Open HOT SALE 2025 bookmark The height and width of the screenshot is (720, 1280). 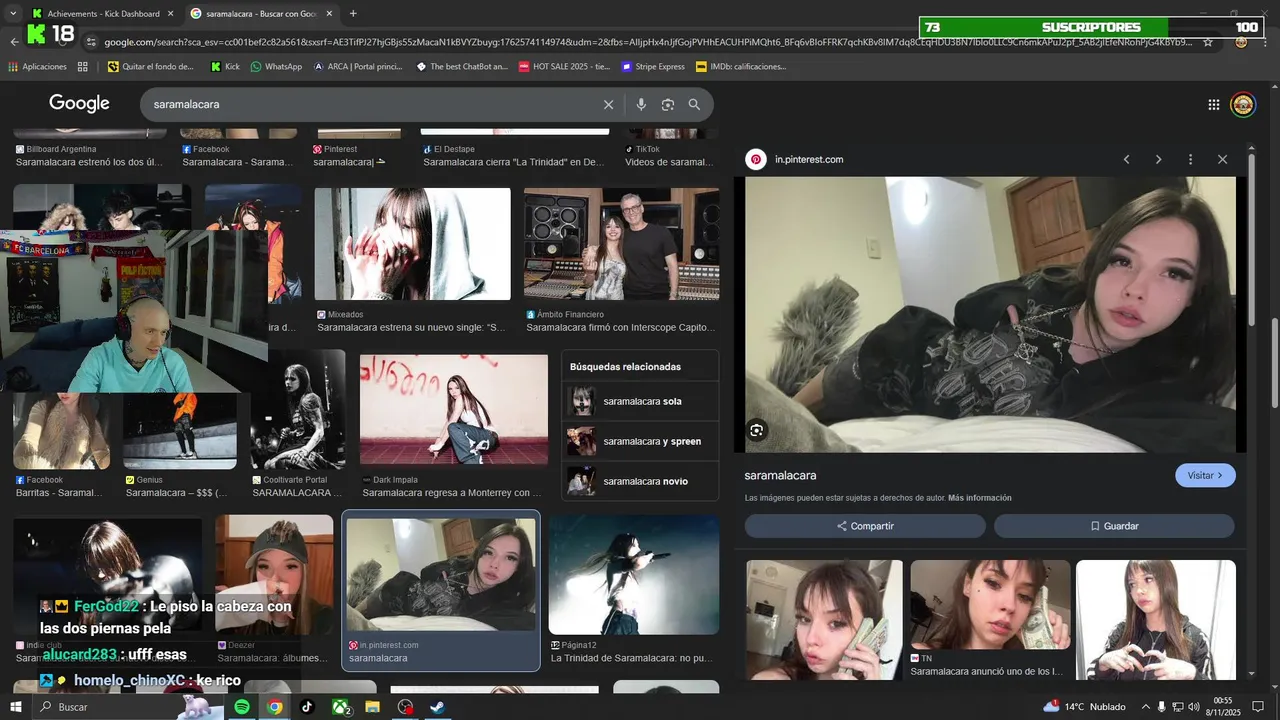click(565, 67)
